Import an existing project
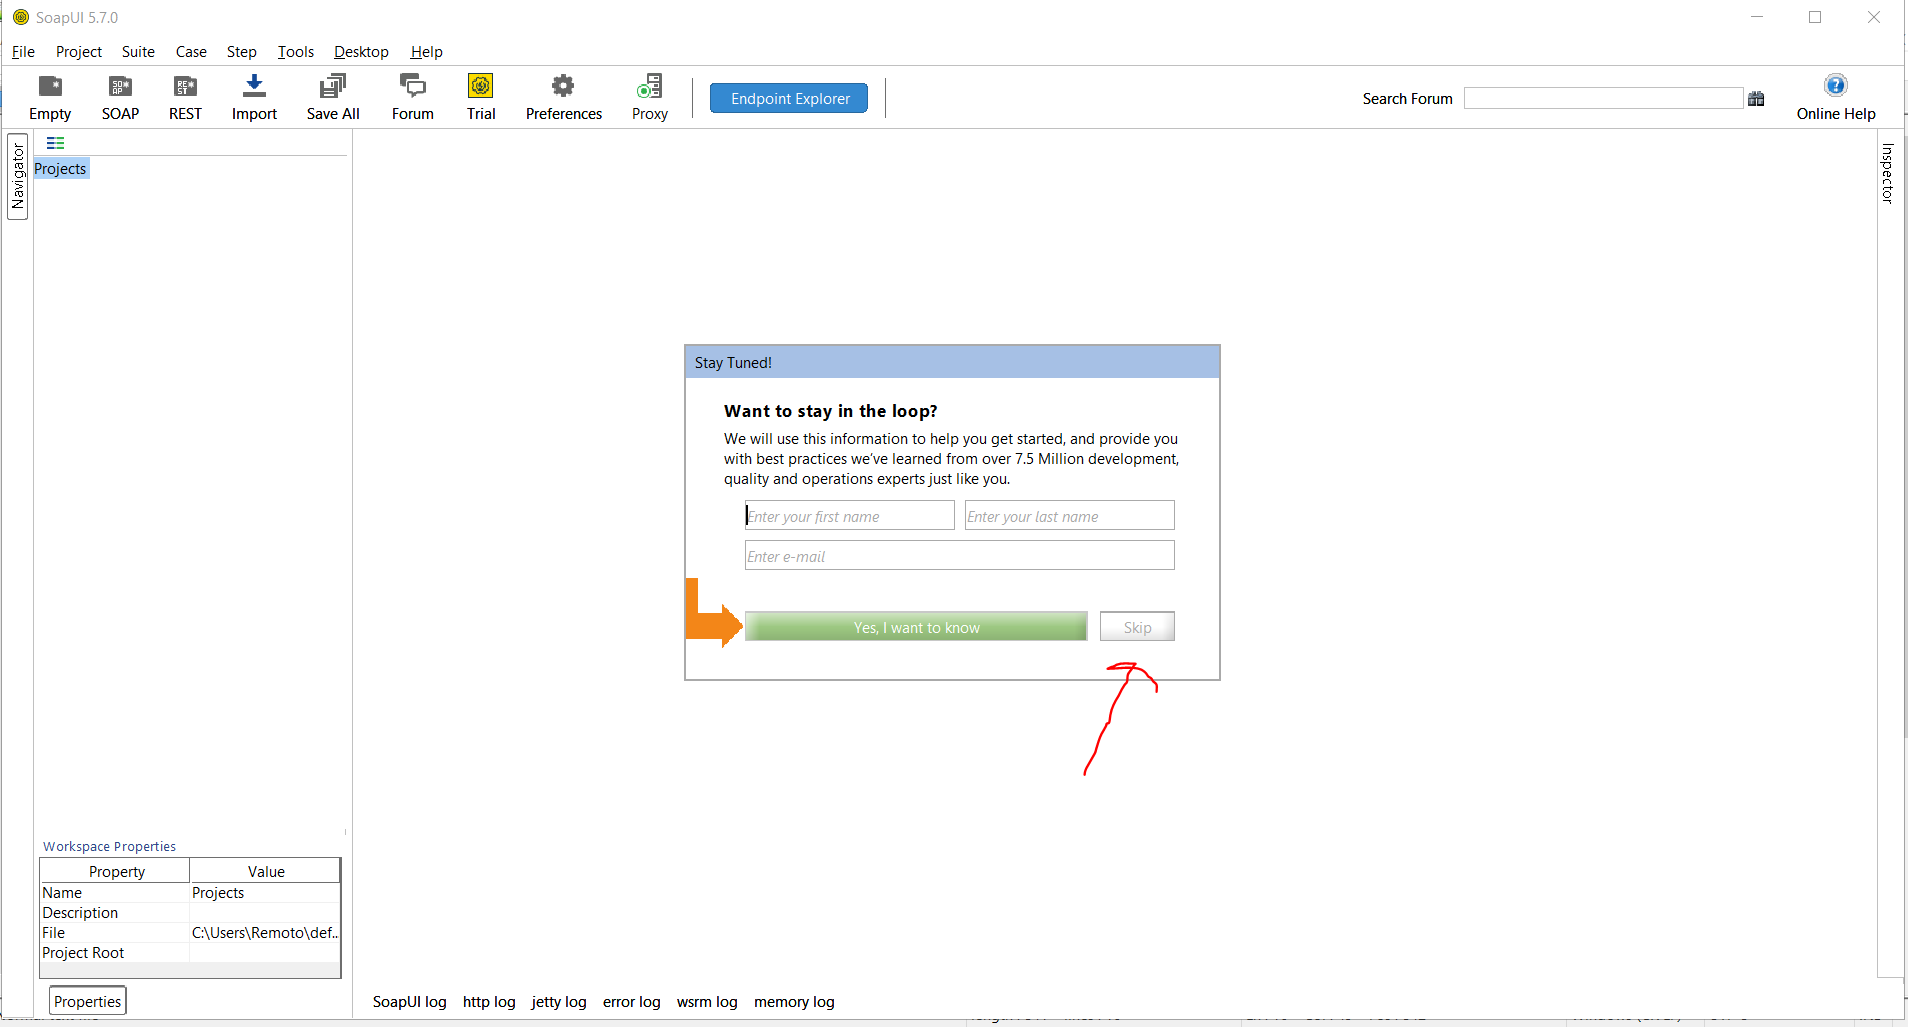Viewport: 1908px width, 1027px height. pyautogui.click(x=254, y=98)
